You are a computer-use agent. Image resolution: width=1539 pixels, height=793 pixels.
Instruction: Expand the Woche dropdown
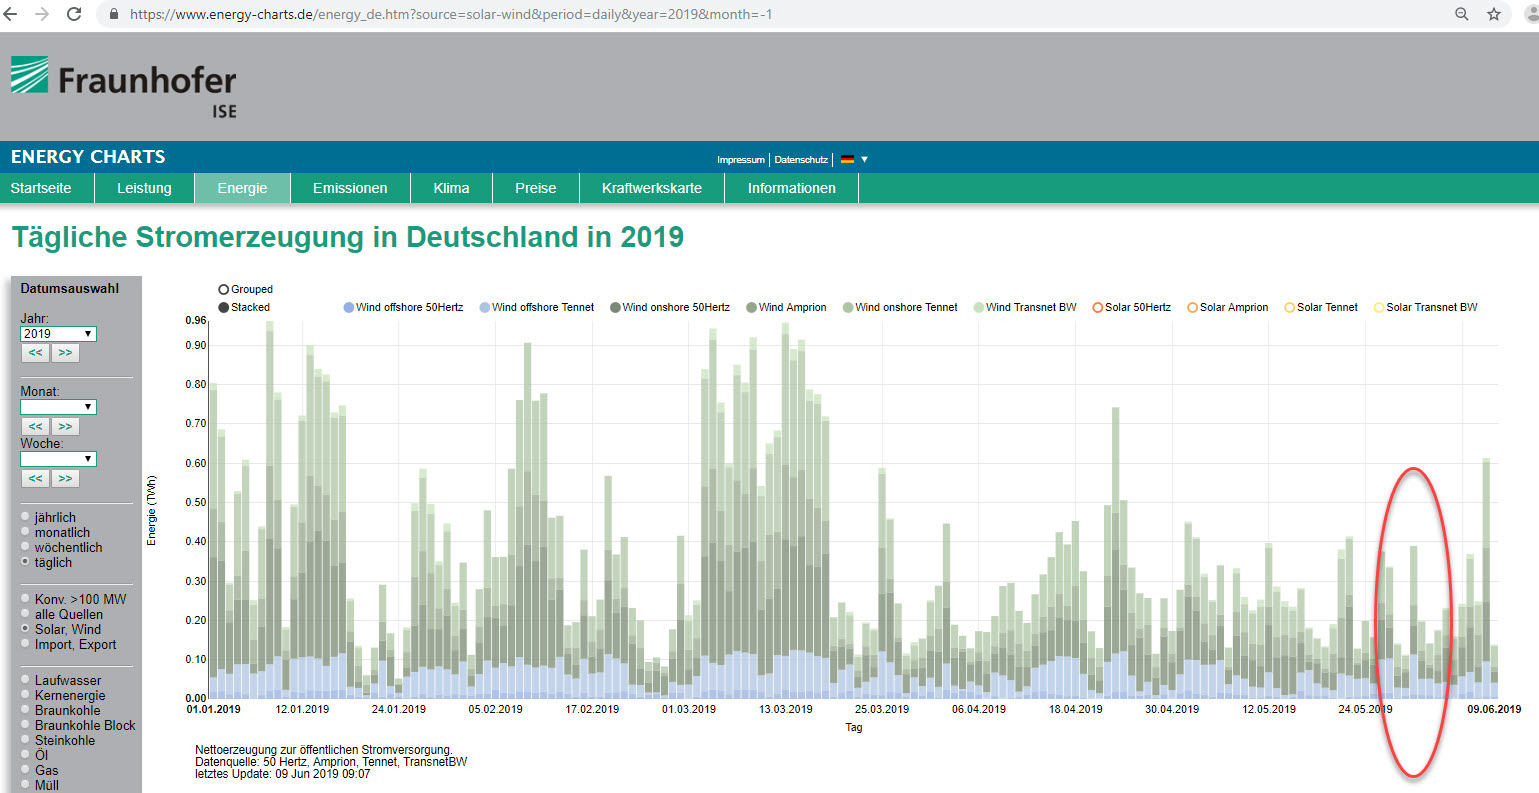(x=58, y=459)
